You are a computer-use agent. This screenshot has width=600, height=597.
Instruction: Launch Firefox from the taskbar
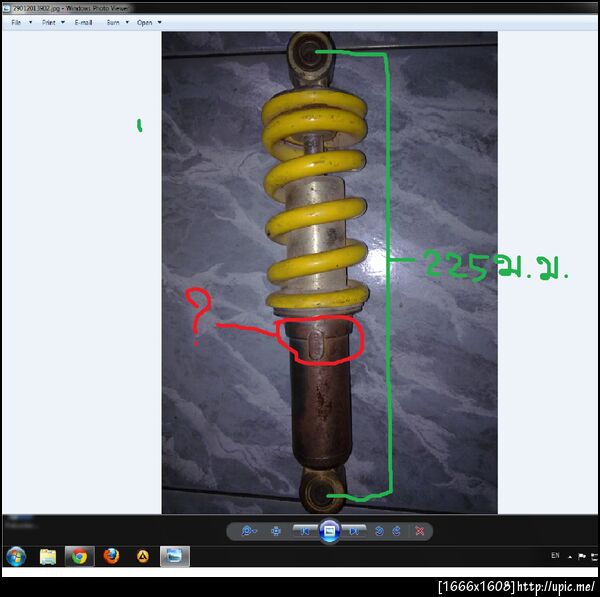coord(111,556)
